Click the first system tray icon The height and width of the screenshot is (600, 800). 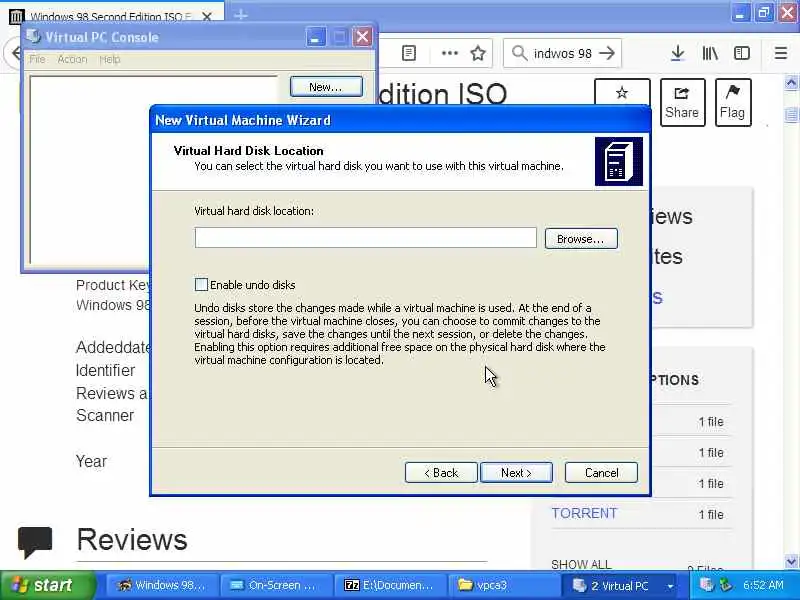pos(707,585)
